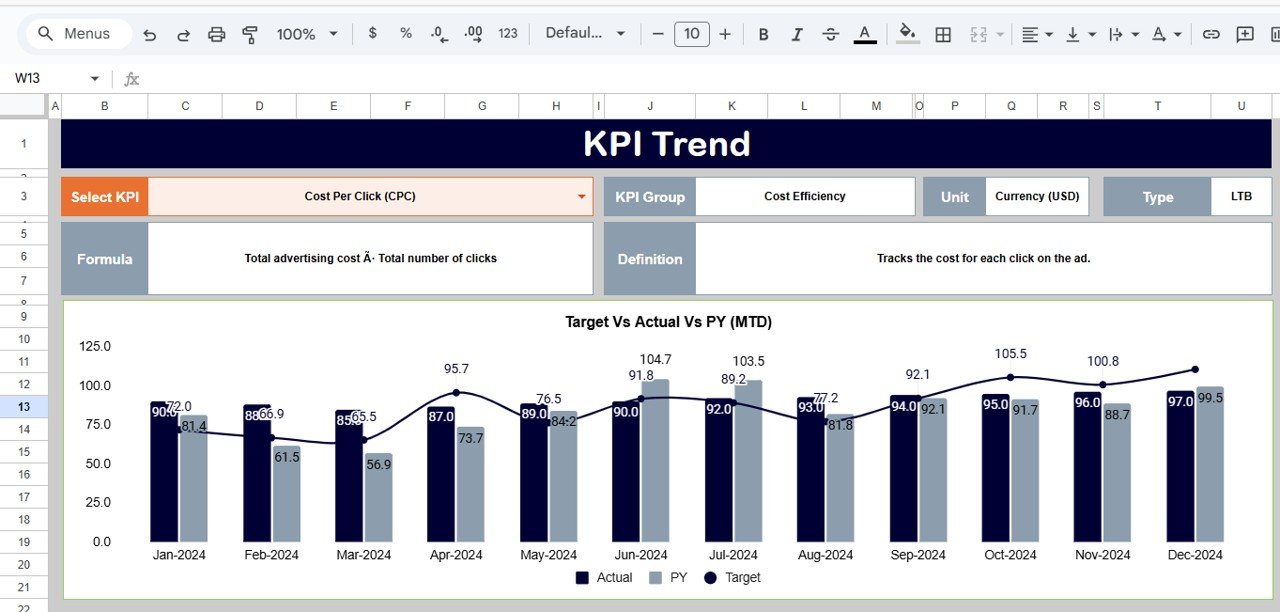This screenshot has height=612, width=1280.
Task: Open the Text color picker
Action: (864, 33)
